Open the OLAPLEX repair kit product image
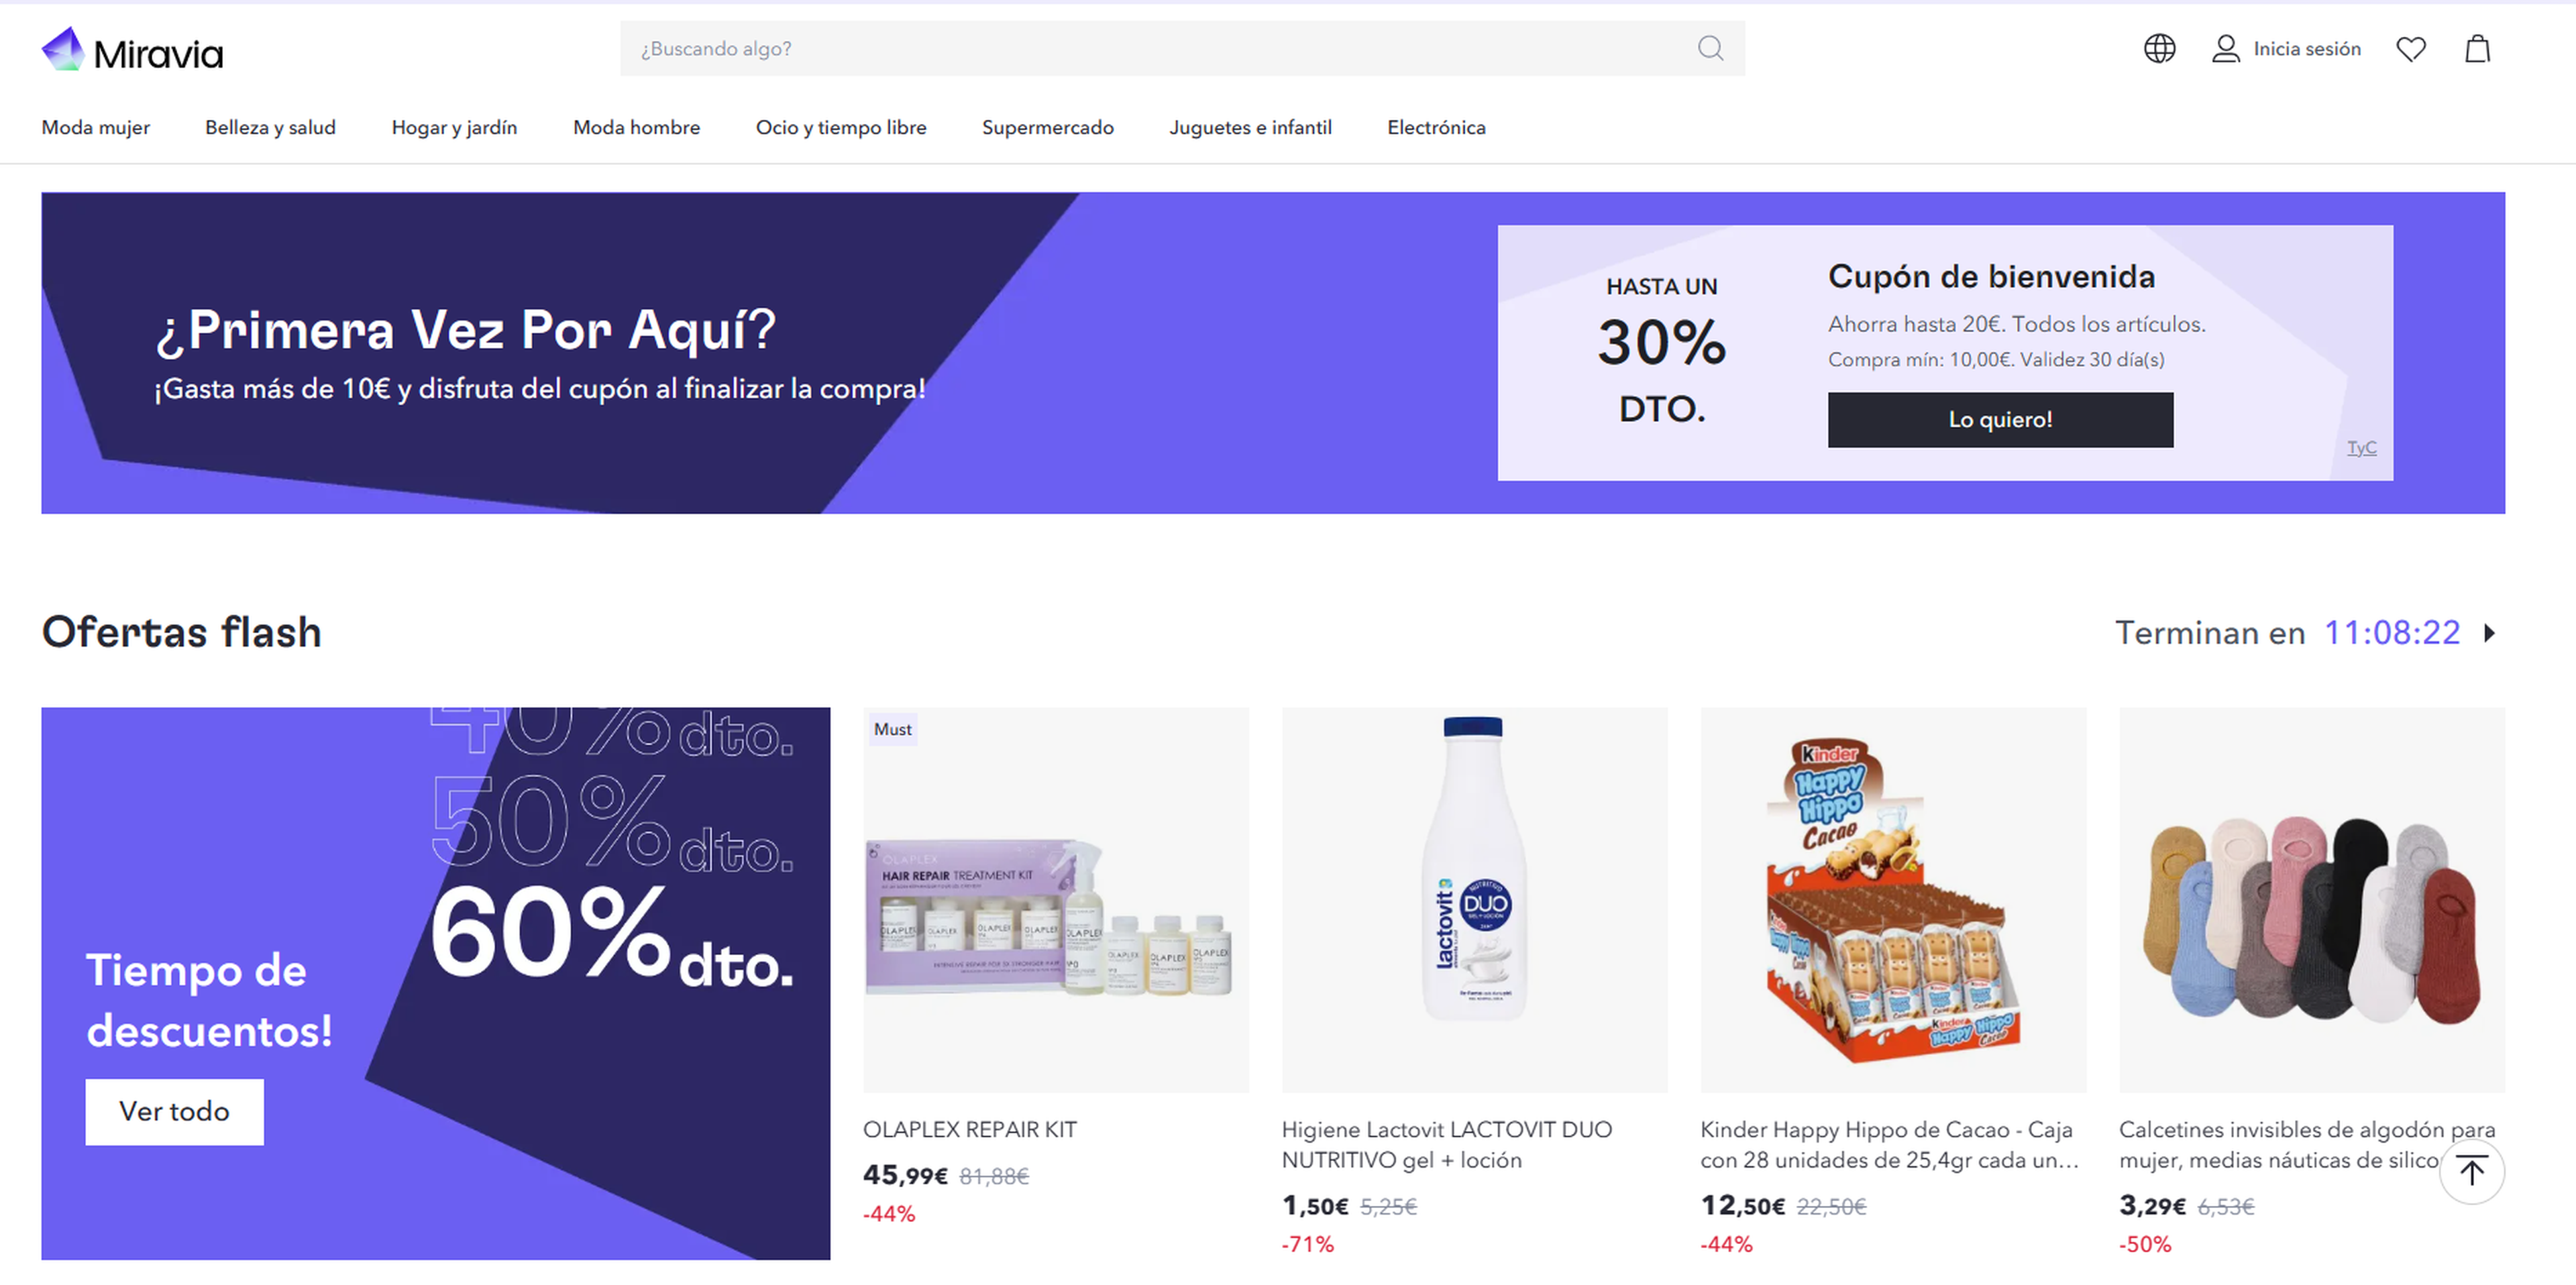The width and height of the screenshot is (2576, 1285). pos(1055,899)
